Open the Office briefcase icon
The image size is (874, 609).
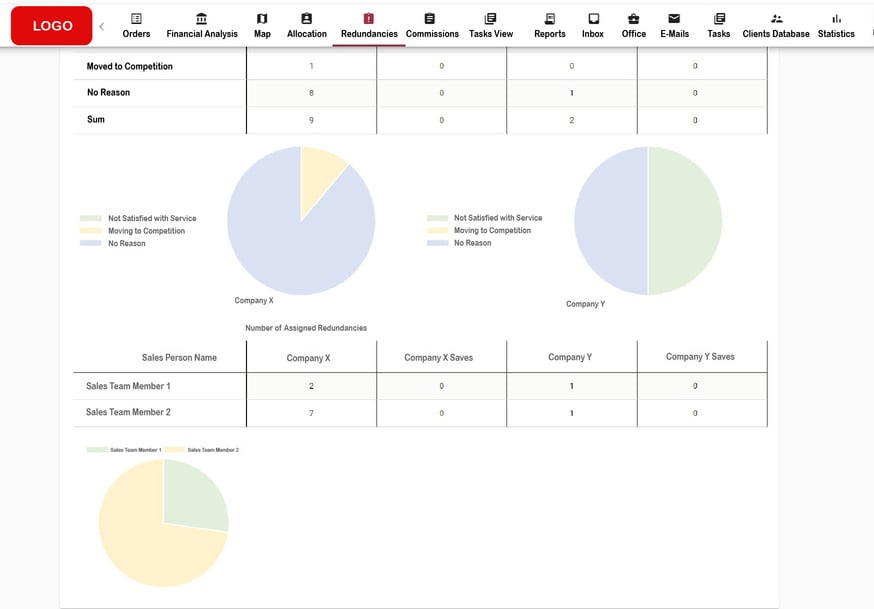633,19
